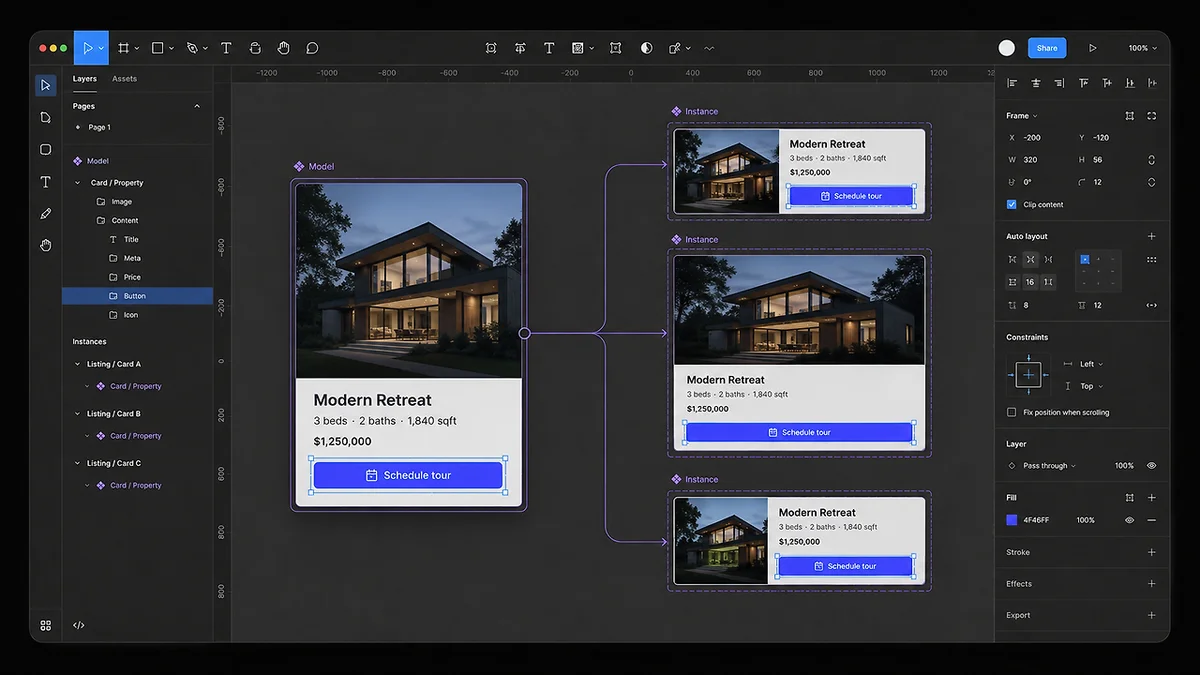This screenshot has height=675, width=1200.
Task: Switch to the Assets tab
Action: [x=124, y=79]
